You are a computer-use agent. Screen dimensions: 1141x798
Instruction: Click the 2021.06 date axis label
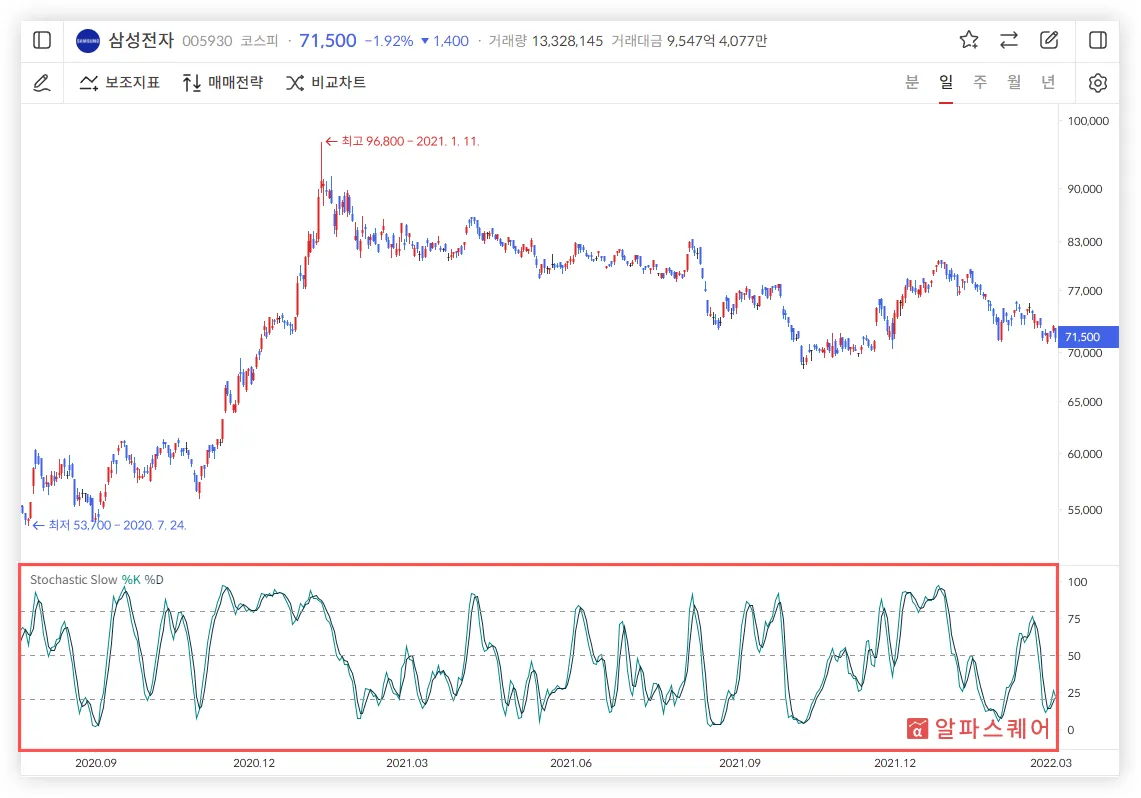(x=571, y=763)
